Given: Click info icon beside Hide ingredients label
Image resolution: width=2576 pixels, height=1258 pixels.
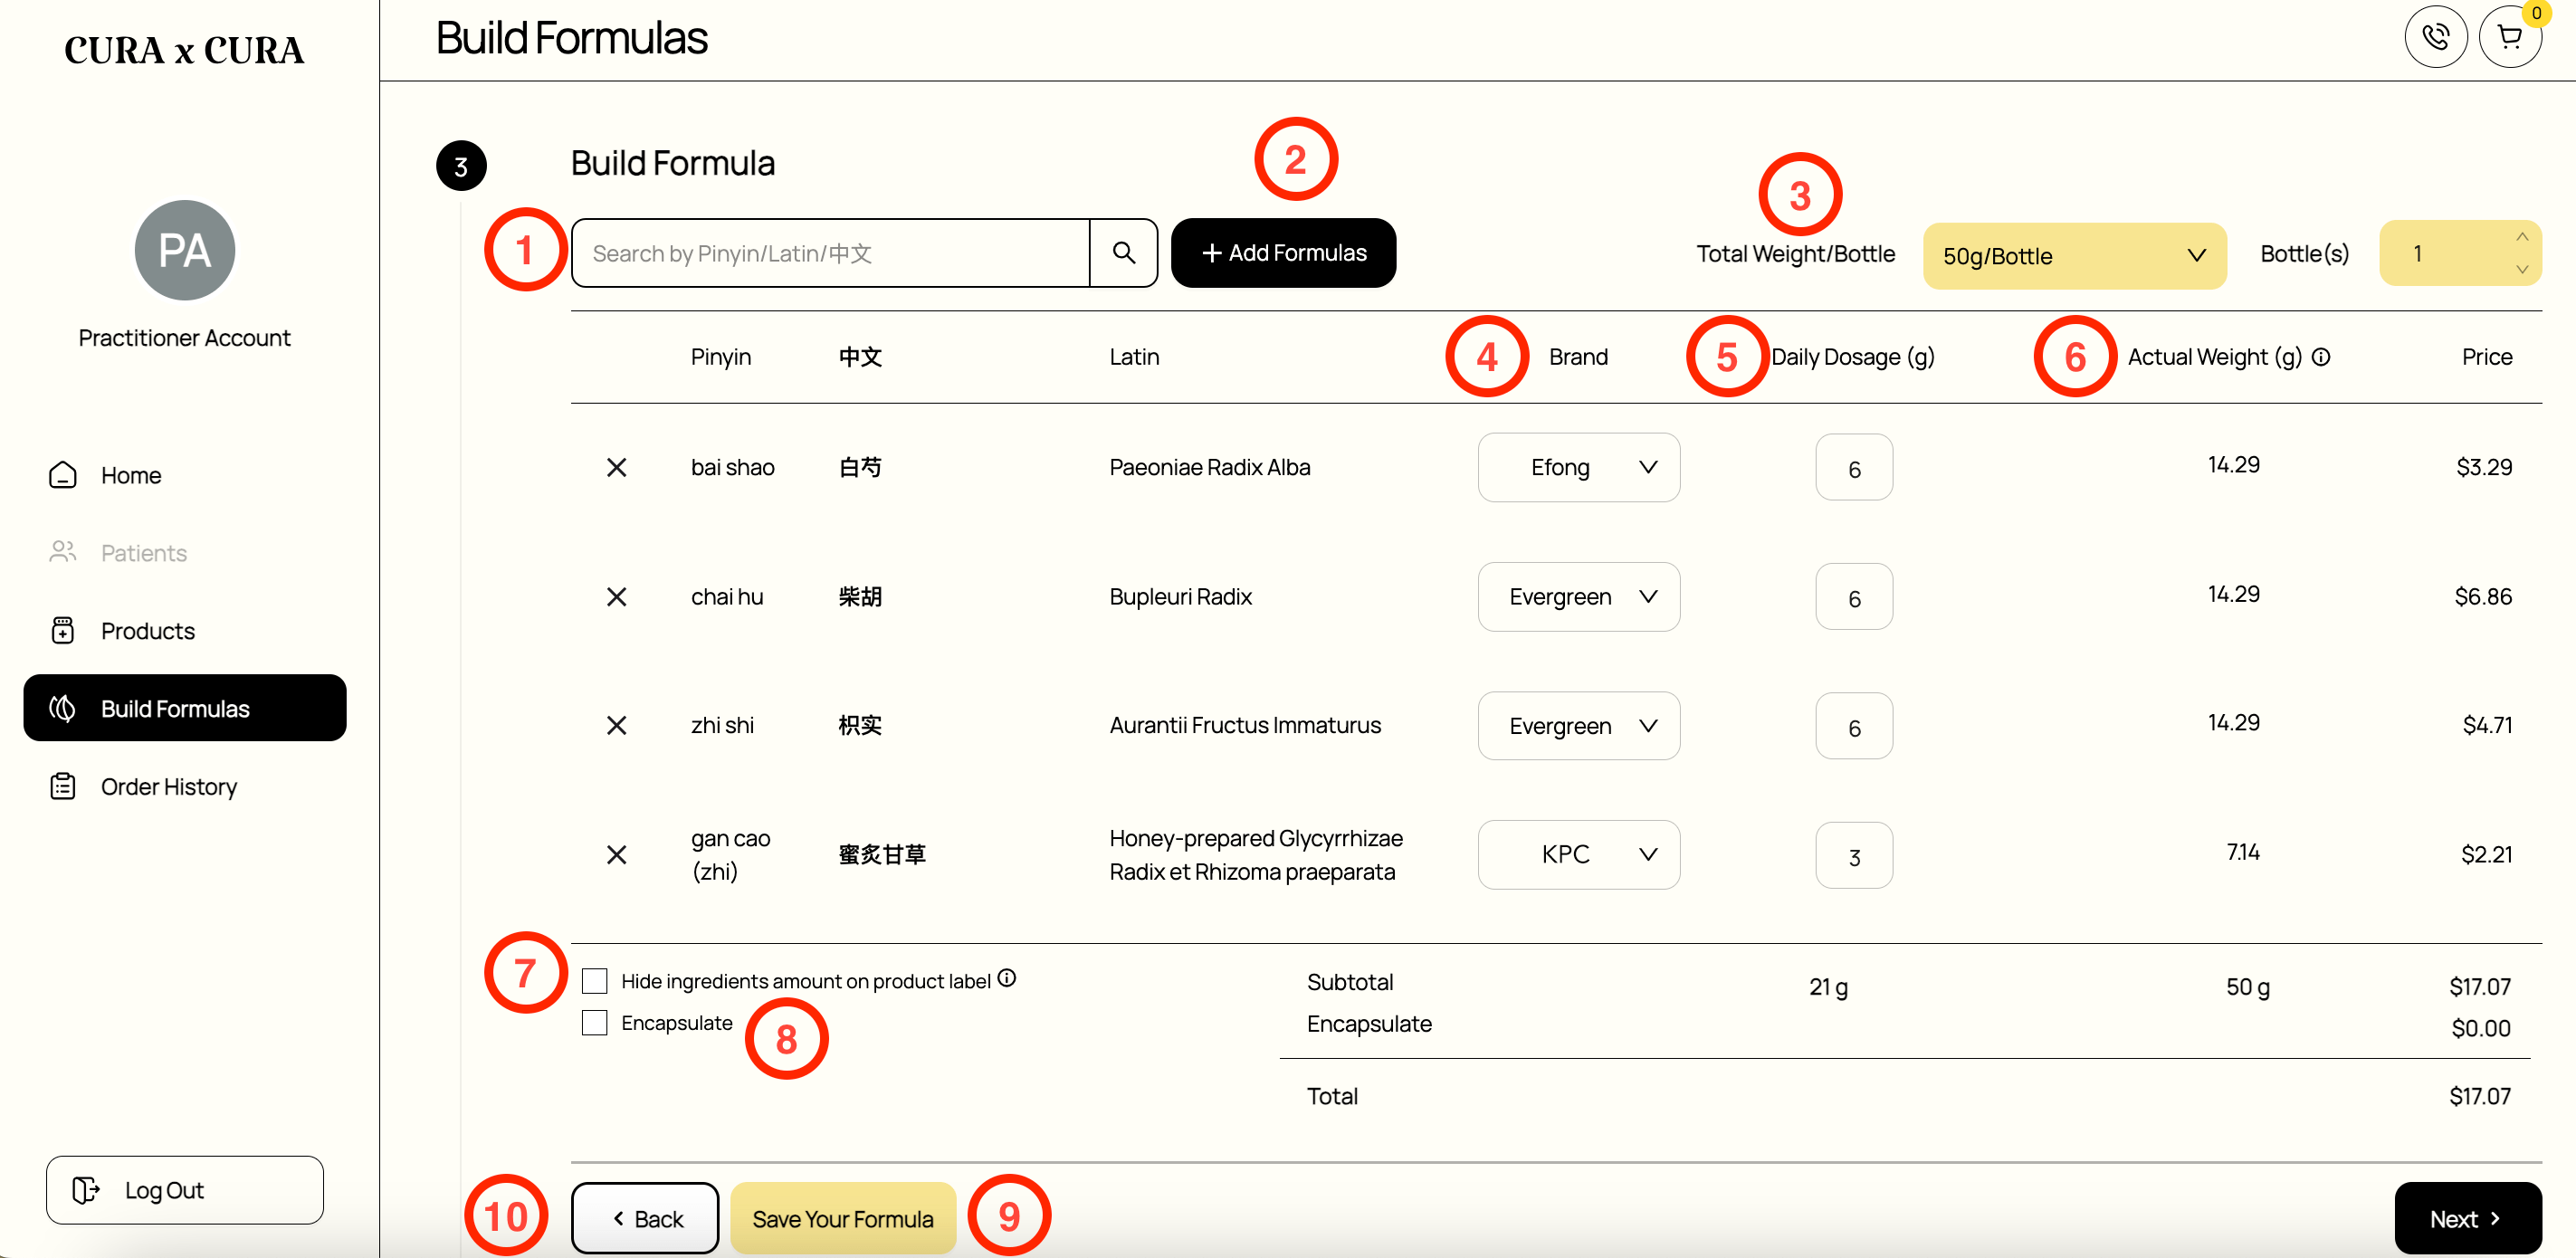Looking at the screenshot, I should (x=1007, y=978).
